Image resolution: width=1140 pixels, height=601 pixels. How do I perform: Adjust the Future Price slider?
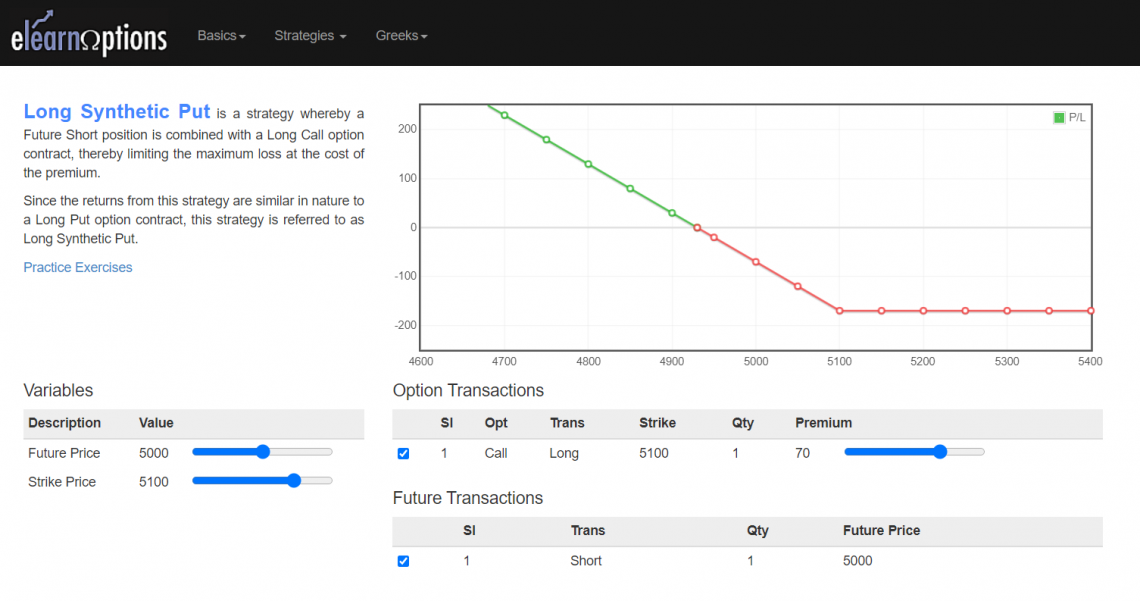[x=263, y=452]
